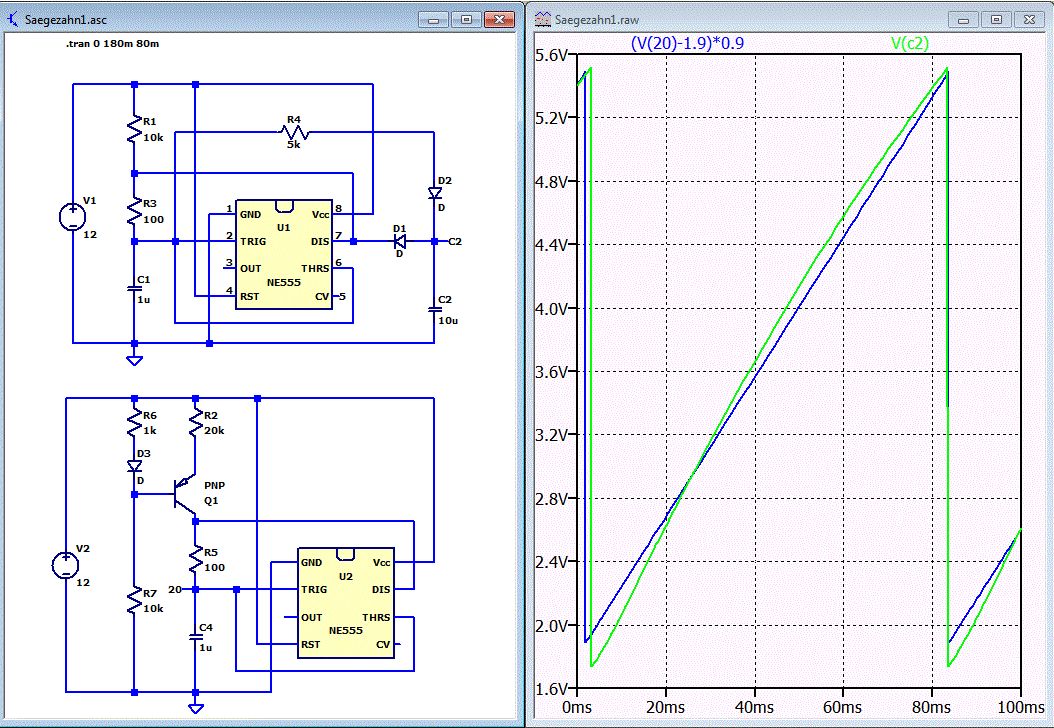Select capacitor C2 with value 10u
This screenshot has height=728, width=1054.
point(435,310)
